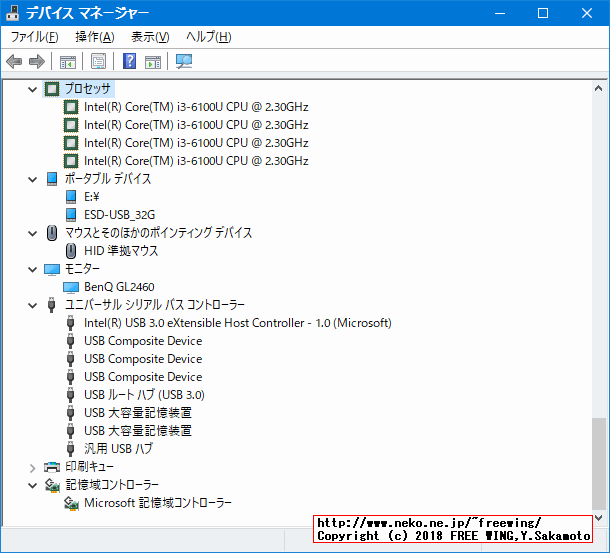Open the ファイル(F) menu
The width and height of the screenshot is (610, 553).
(35, 37)
